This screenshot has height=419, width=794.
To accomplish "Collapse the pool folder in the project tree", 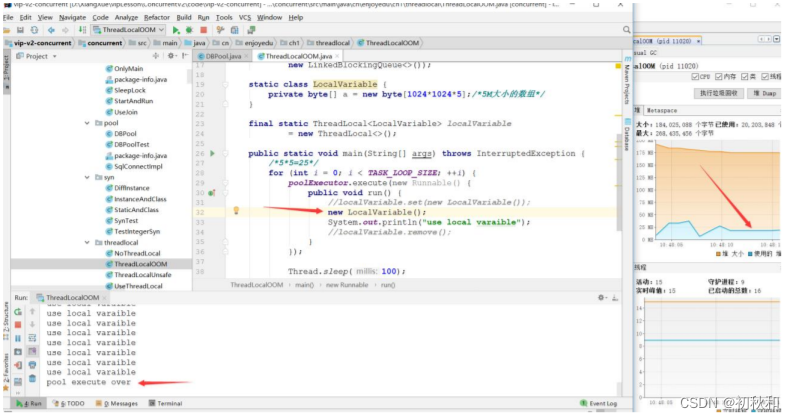I will 87,123.
